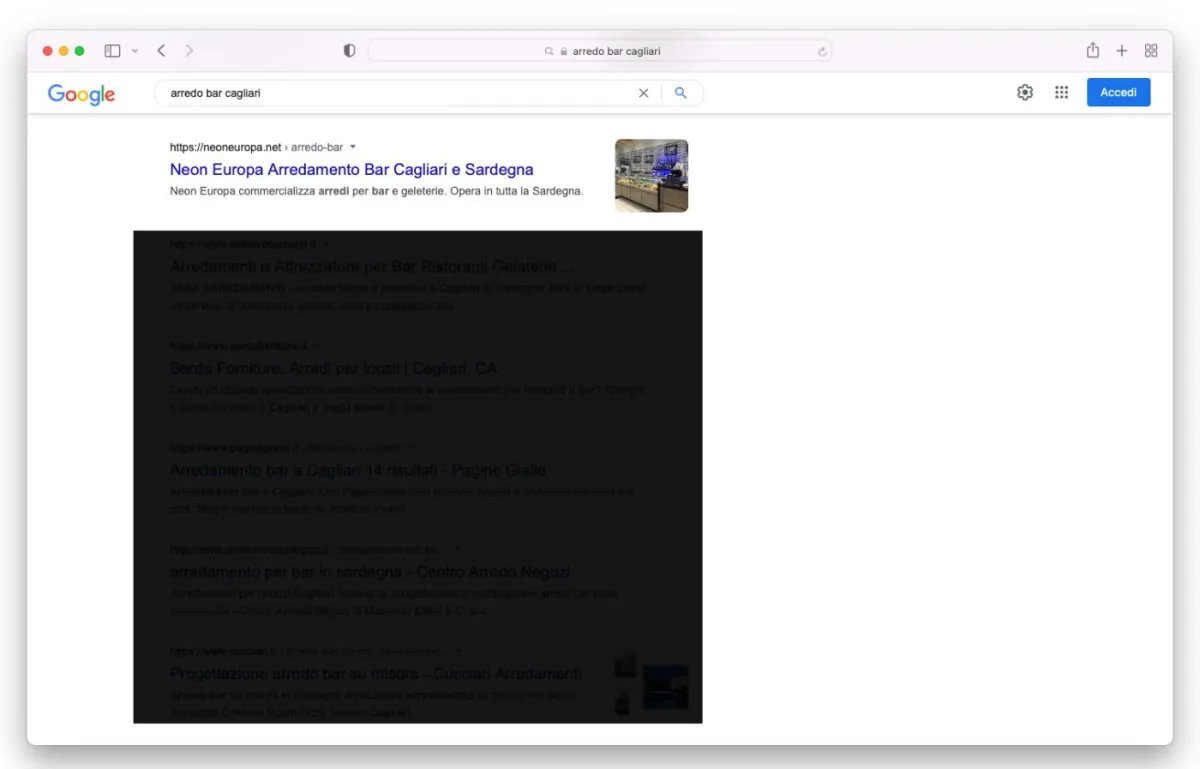
Task: Open the Safari share icon
Action: (x=1093, y=50)
